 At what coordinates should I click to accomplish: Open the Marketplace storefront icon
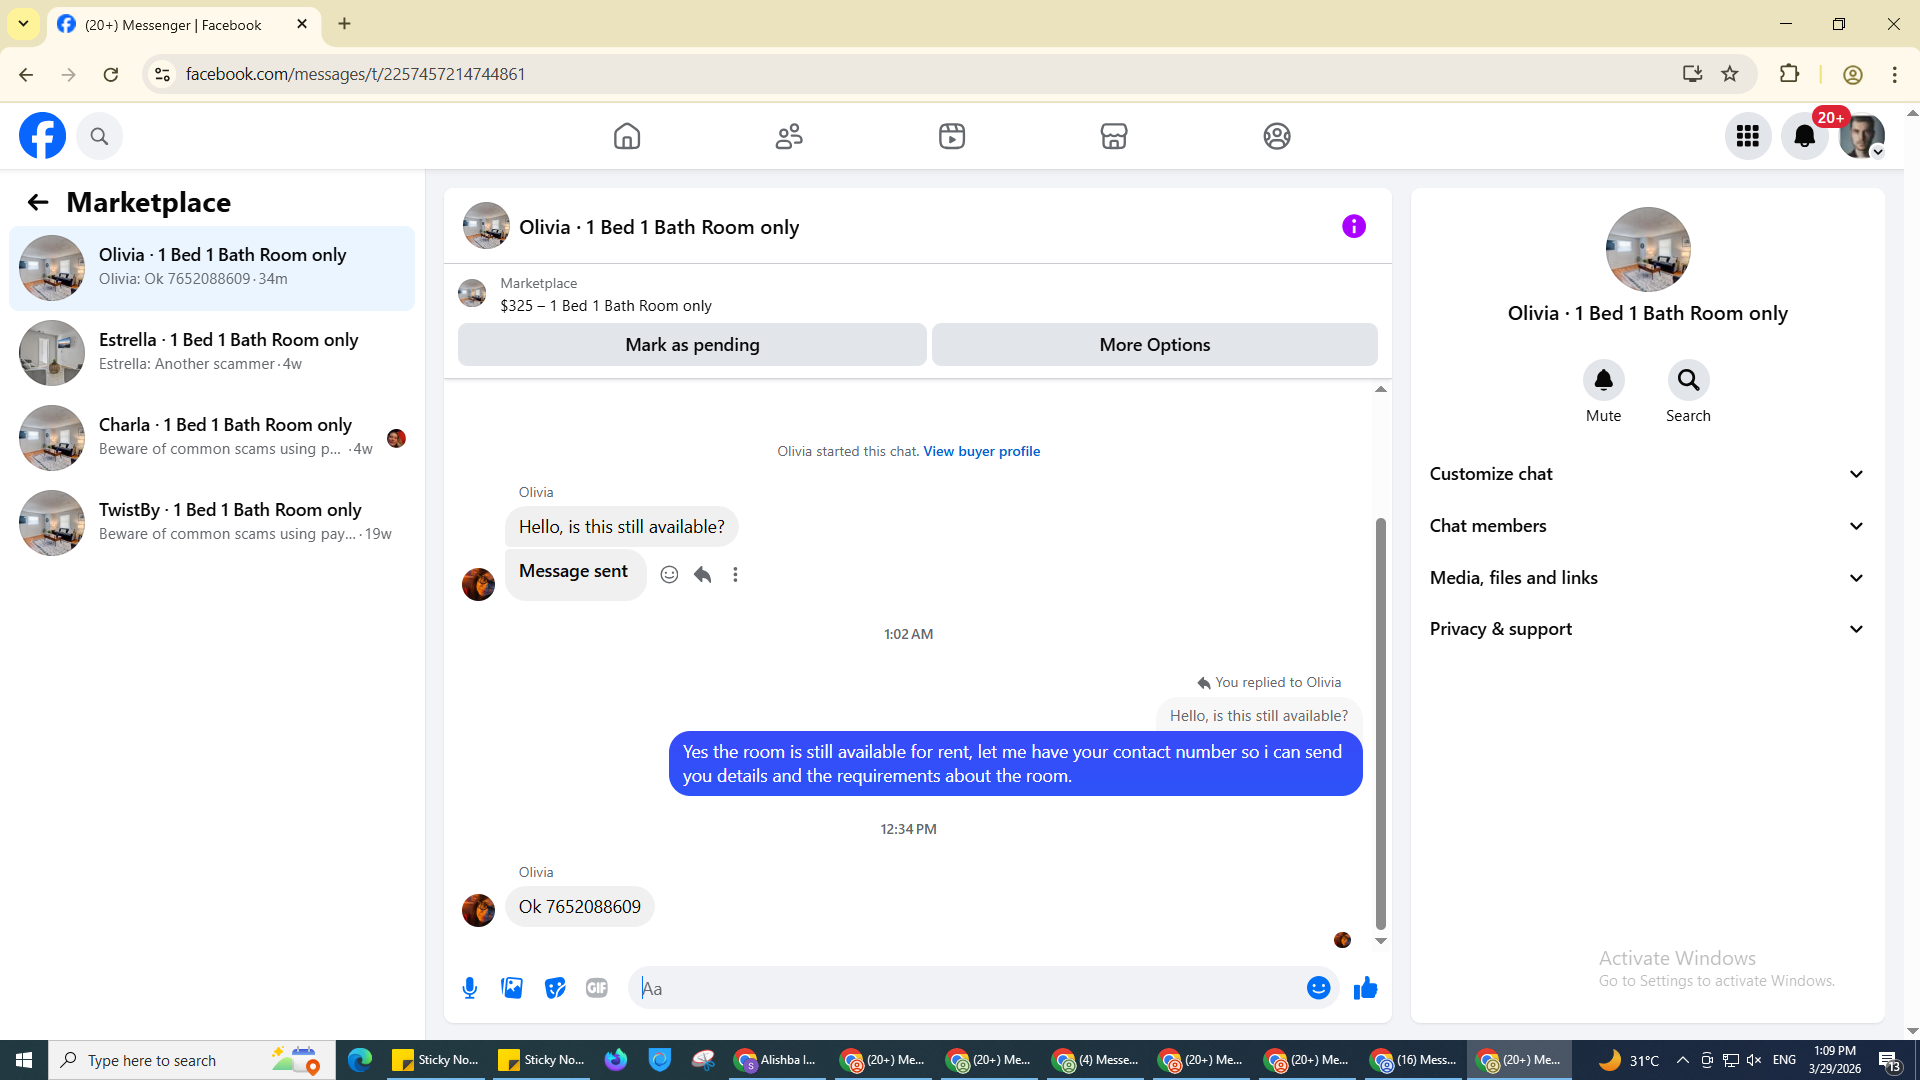(1114, 136)
